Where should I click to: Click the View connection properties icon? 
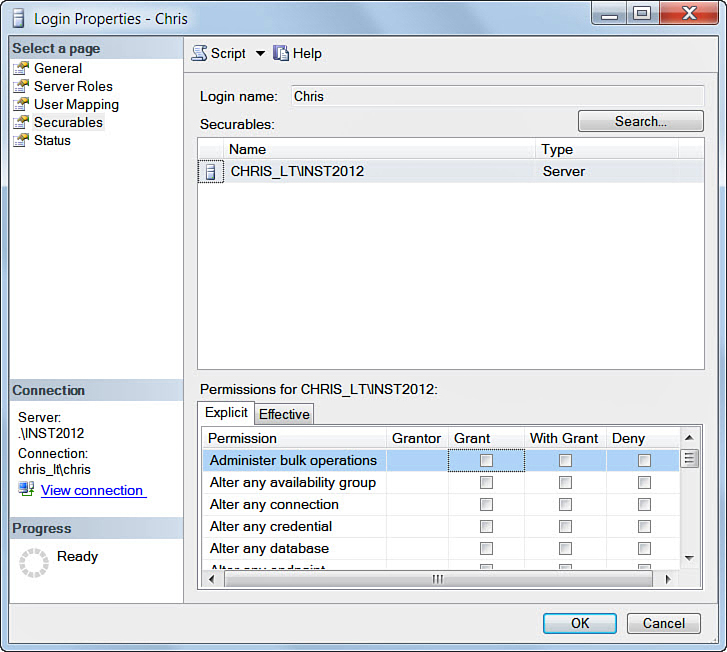[x=27, y=489]
